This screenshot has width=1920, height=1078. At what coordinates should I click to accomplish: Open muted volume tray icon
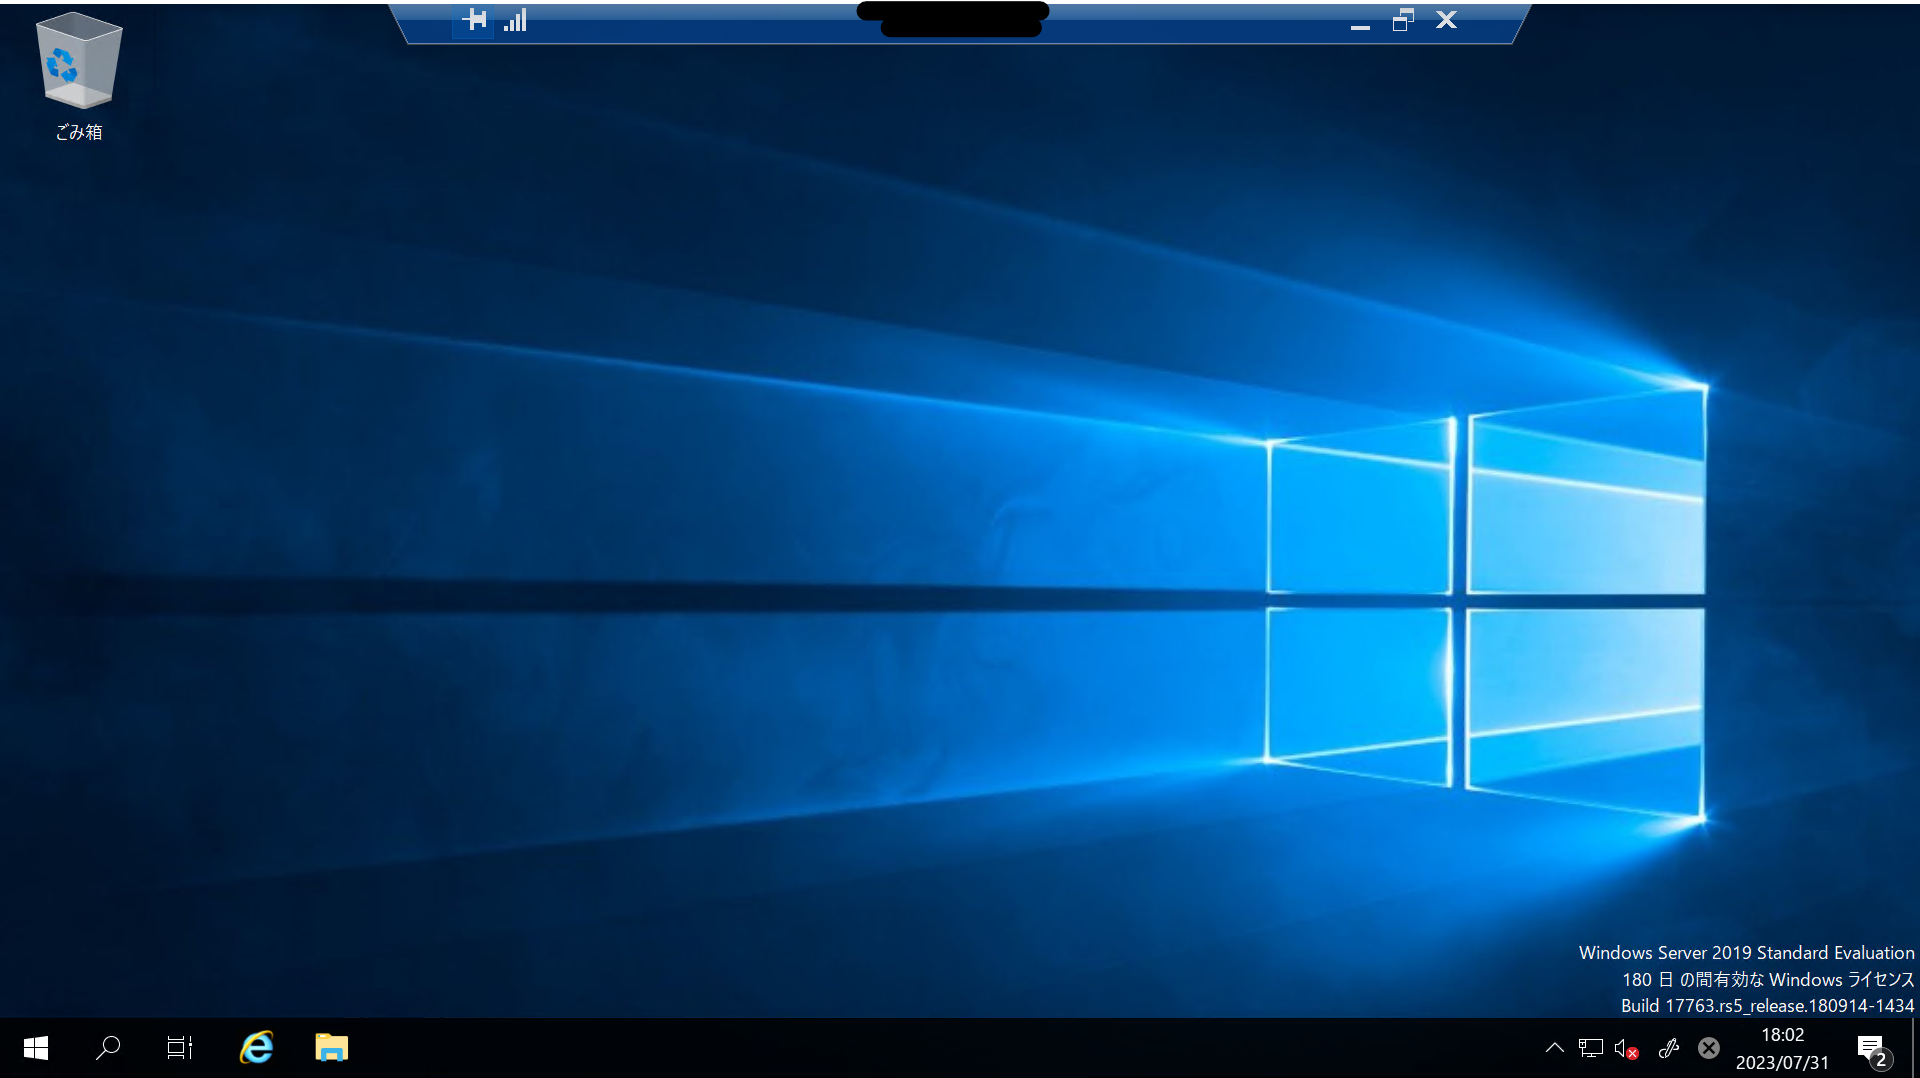1626,1048
